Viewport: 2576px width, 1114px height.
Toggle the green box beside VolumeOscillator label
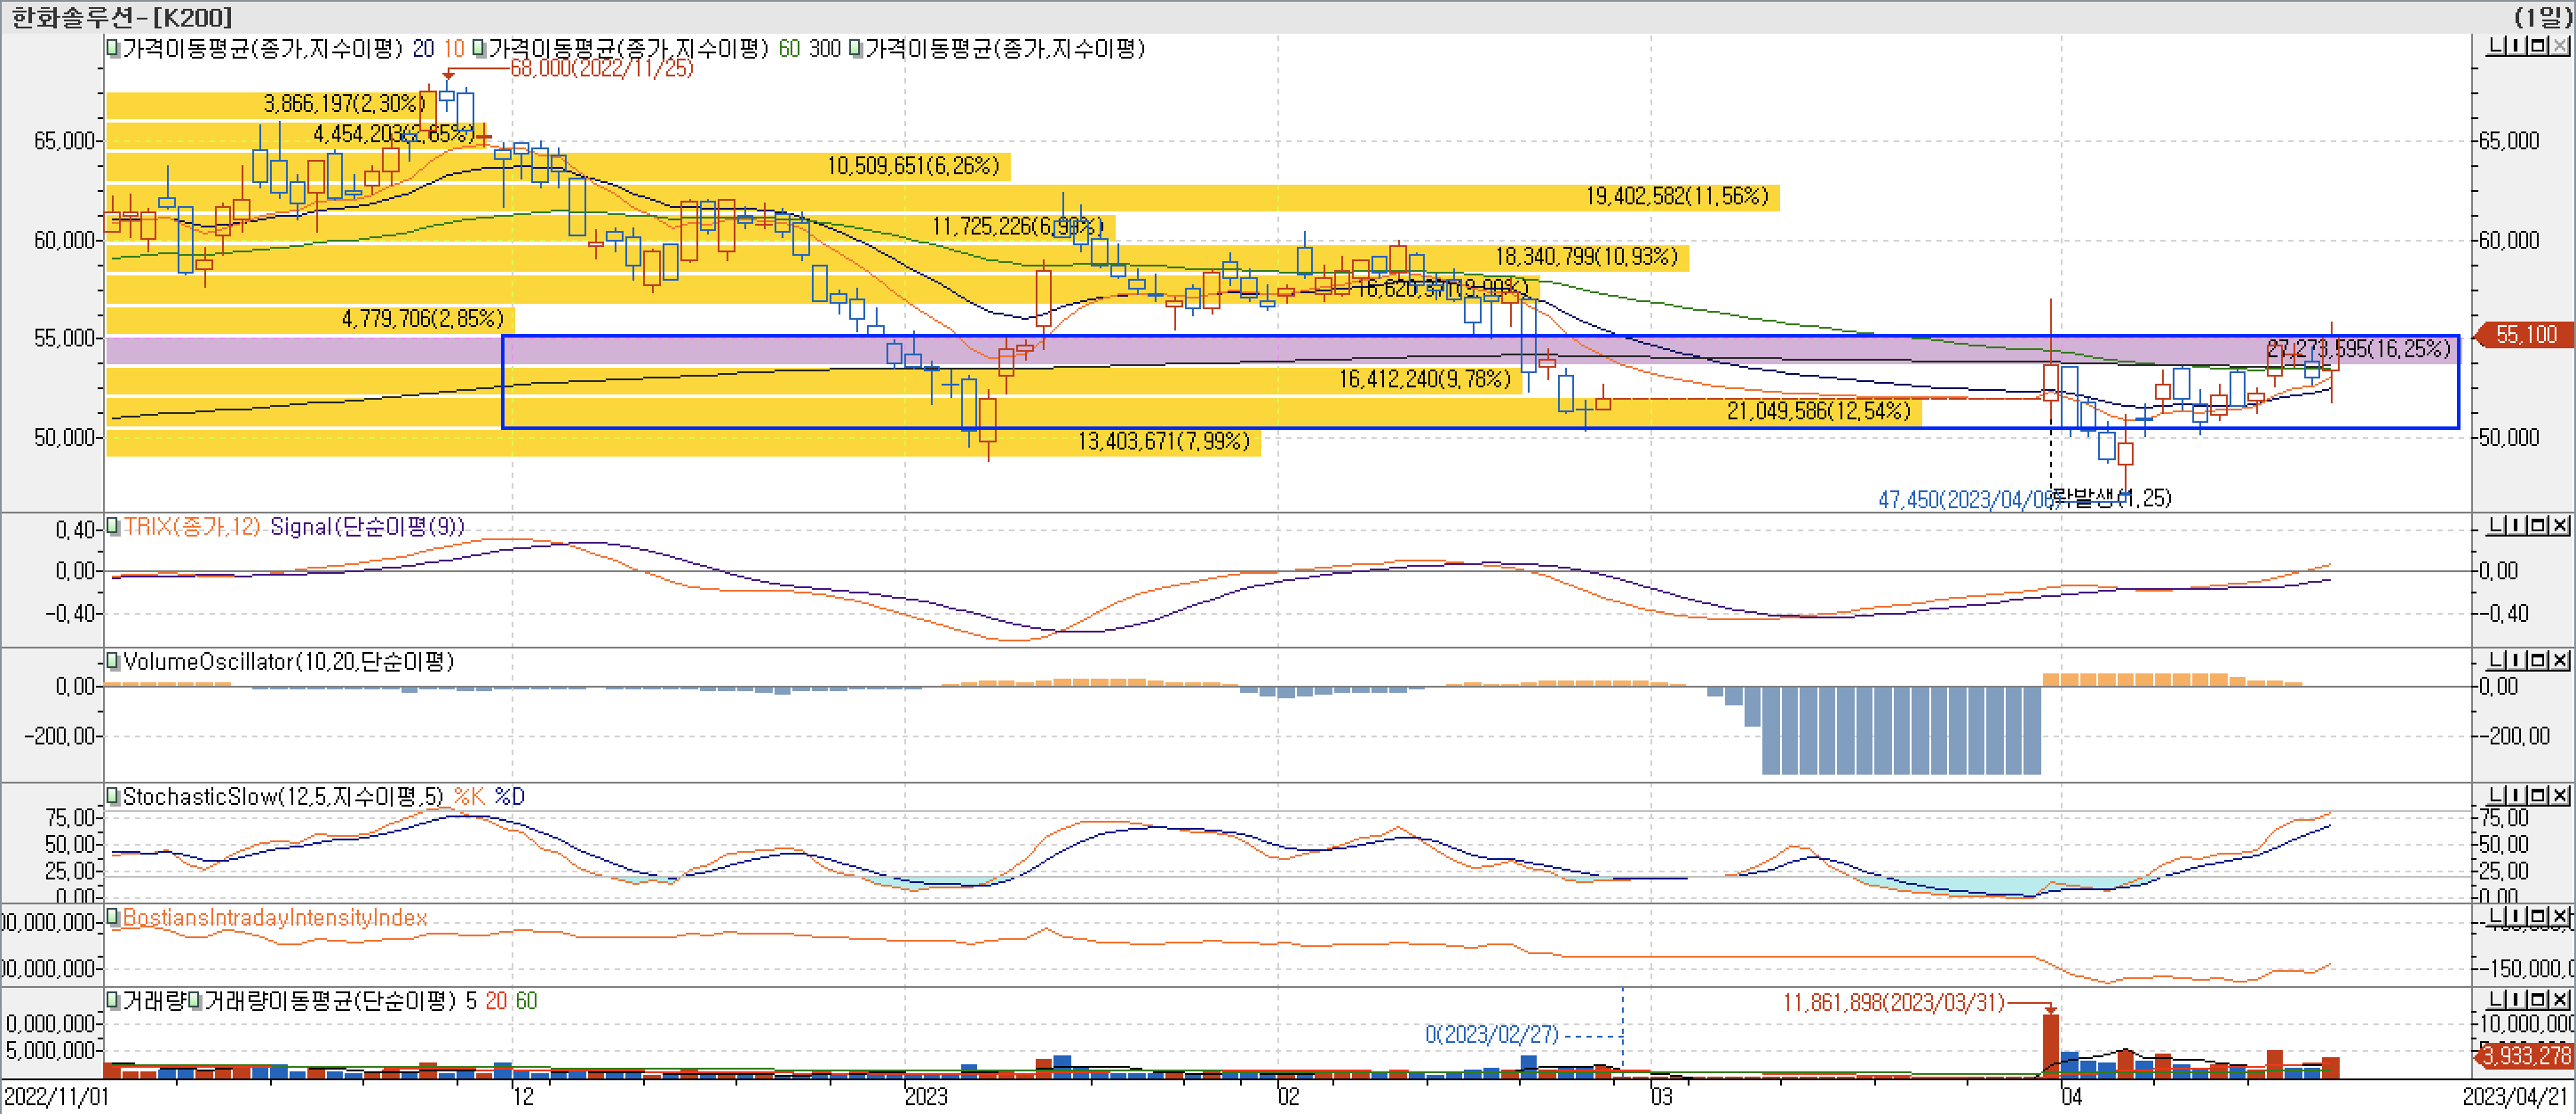(113, 661)
